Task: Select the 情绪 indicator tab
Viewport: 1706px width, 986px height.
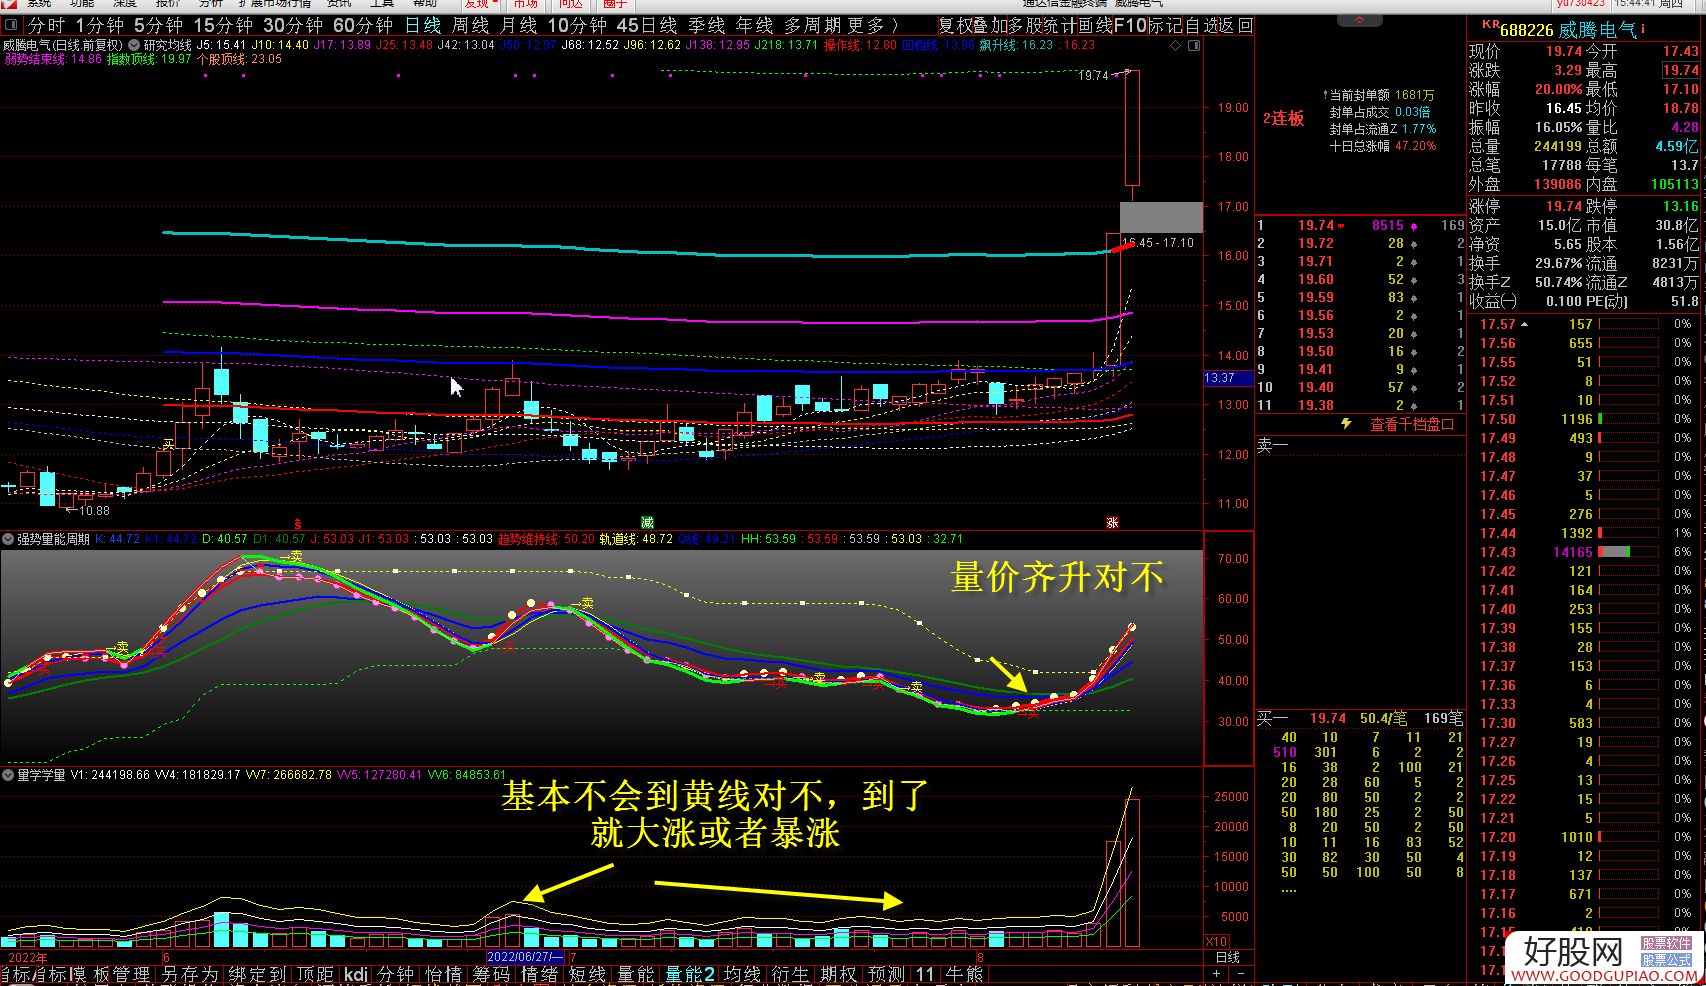Action: coord(539,974)
